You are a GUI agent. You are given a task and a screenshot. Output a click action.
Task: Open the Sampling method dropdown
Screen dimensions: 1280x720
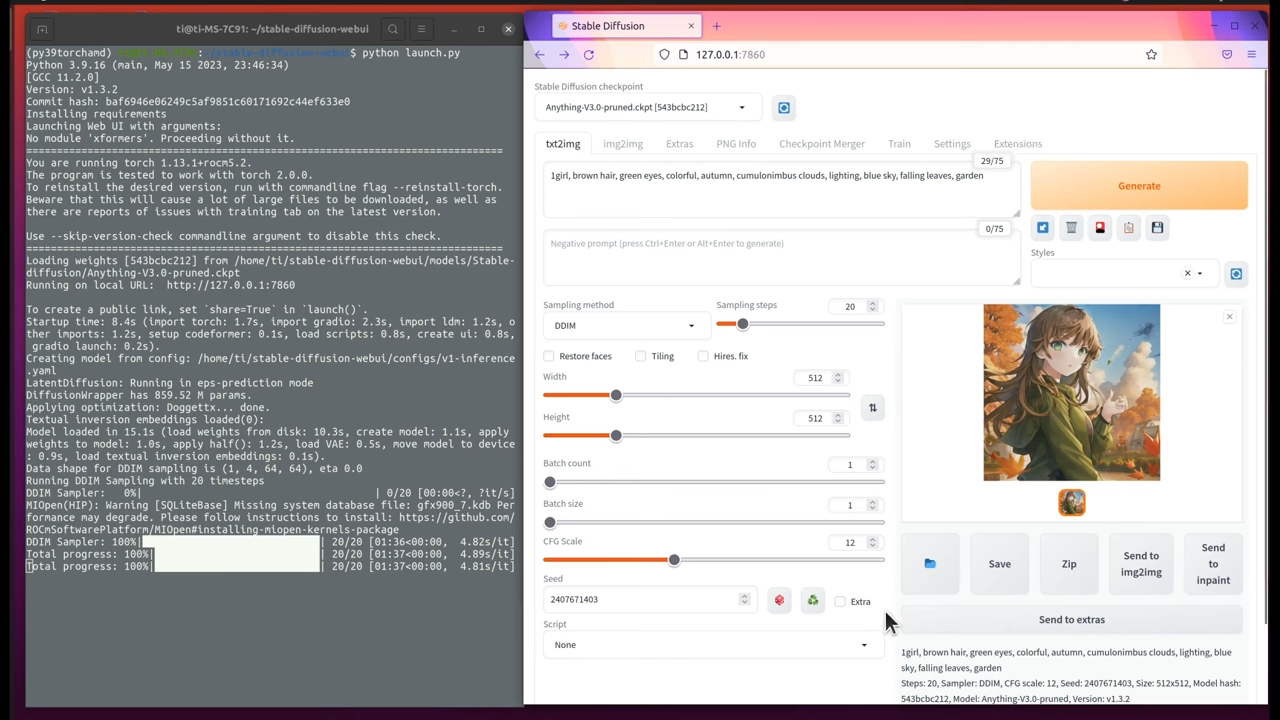coord(623,326)
